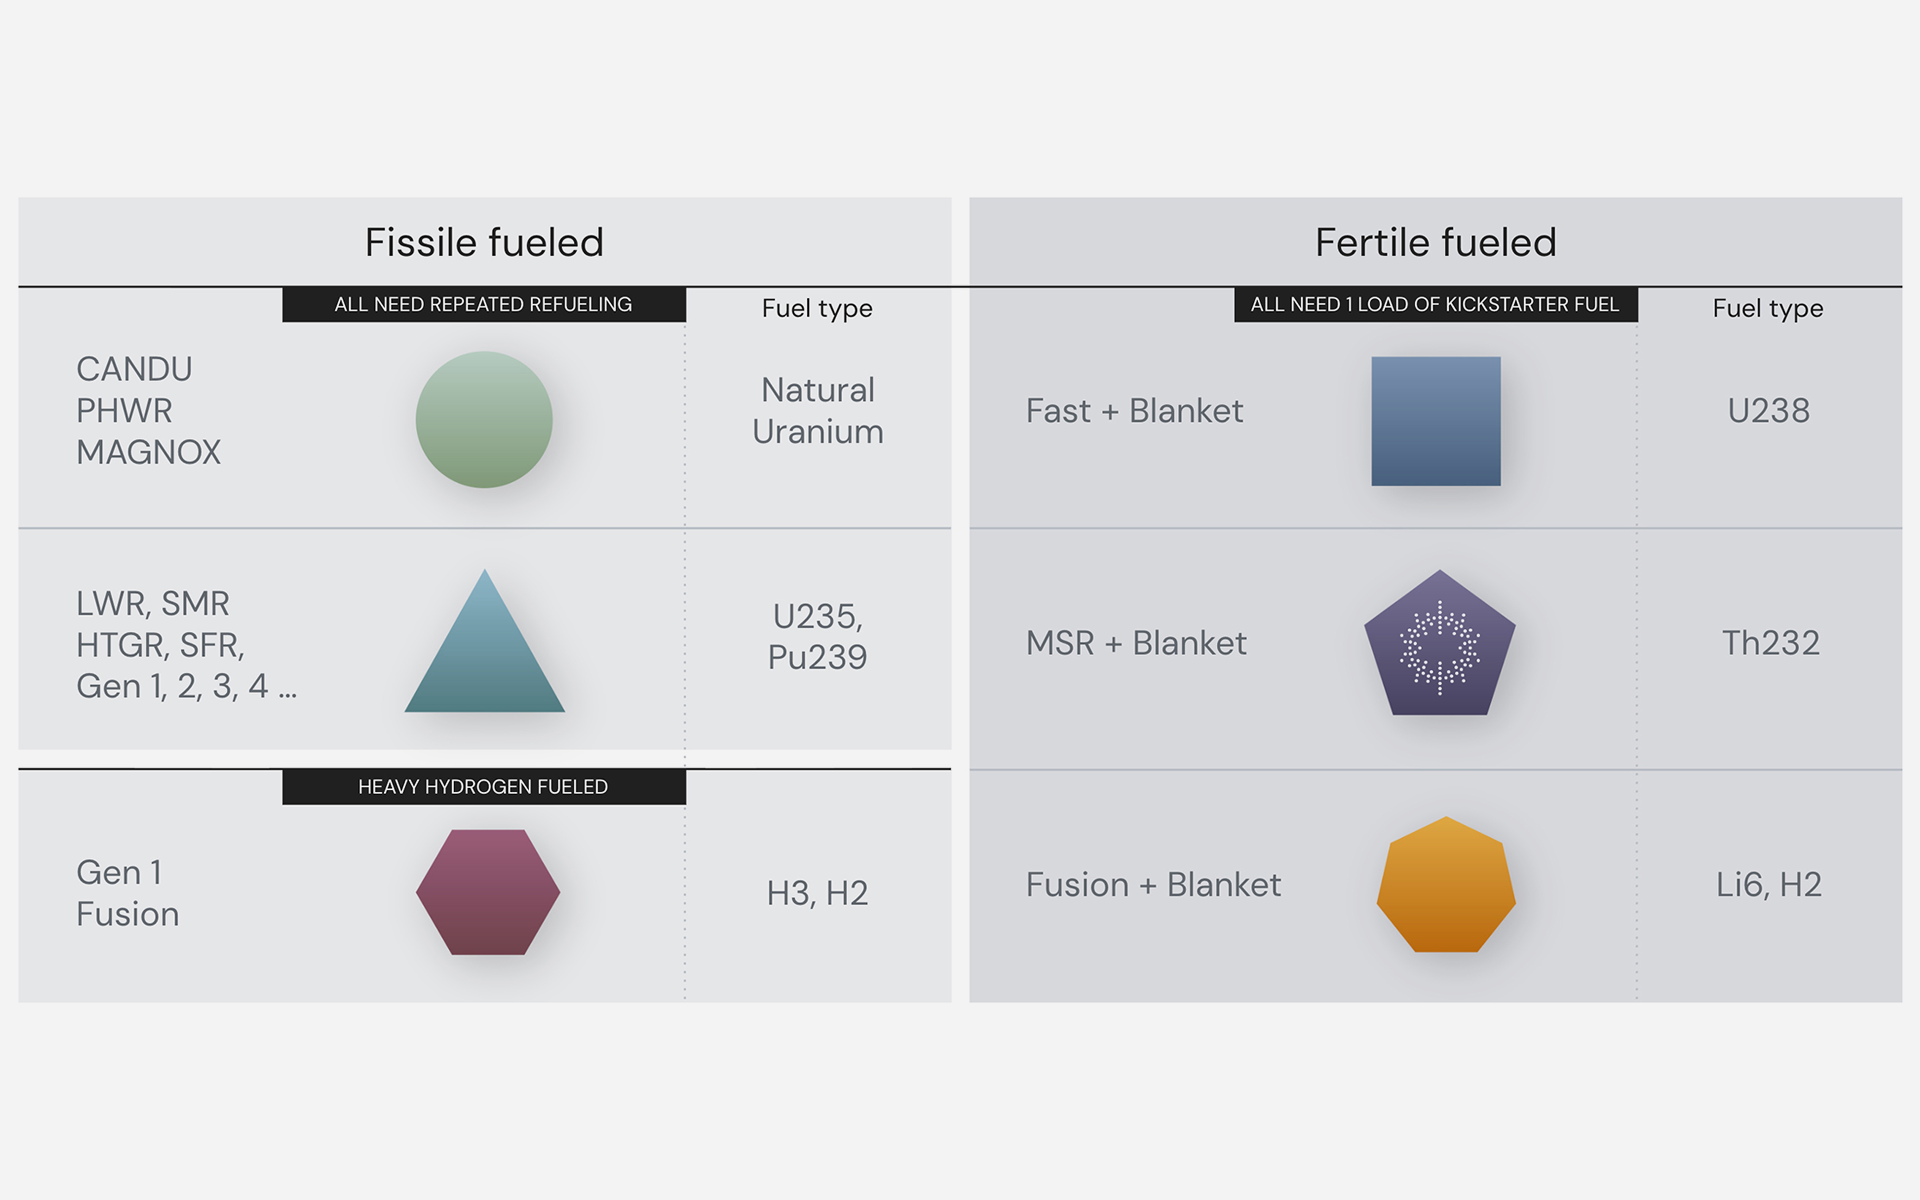Select the purple pentagon MSR icon
Screen dimensions: 1920x1200
tap(1440, 646)
